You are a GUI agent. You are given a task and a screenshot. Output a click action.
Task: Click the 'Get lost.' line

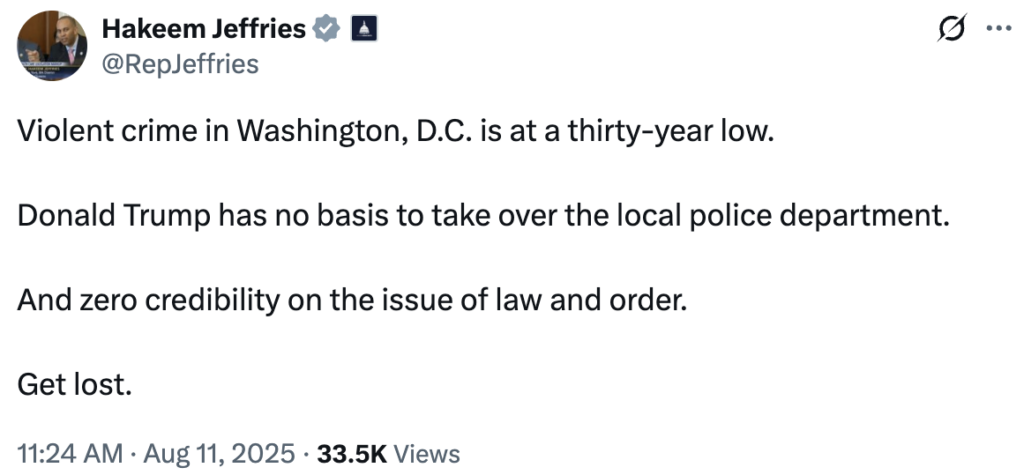click(75, 385)
